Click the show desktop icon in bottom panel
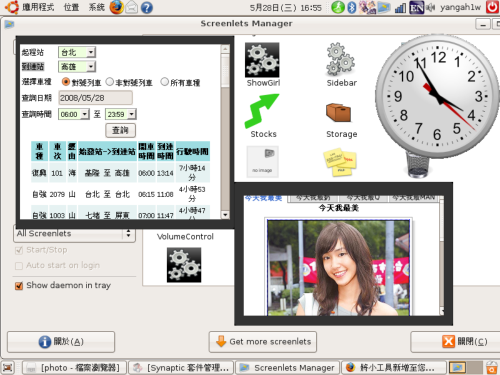The width and height of the screenshot is (500, 375). (7, 368)
